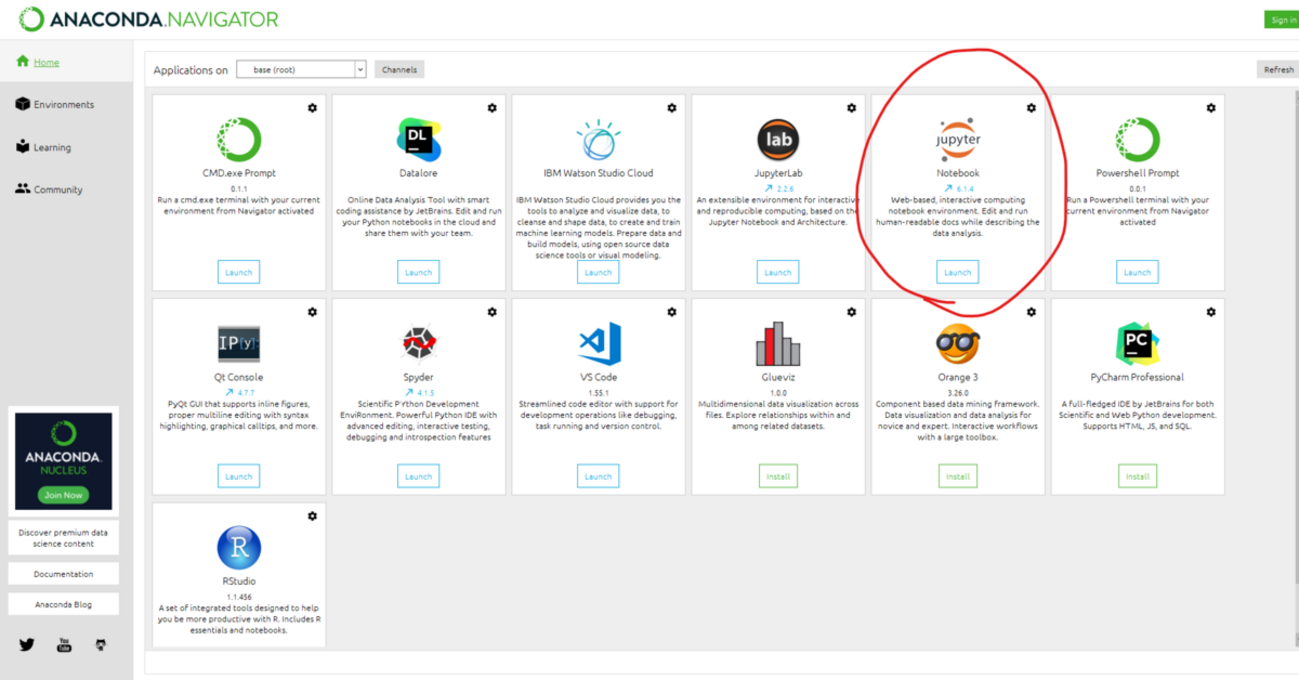Open Anaconda YouTube channel icon
The width and height of the screenshot is (1299, 680).
64,645
